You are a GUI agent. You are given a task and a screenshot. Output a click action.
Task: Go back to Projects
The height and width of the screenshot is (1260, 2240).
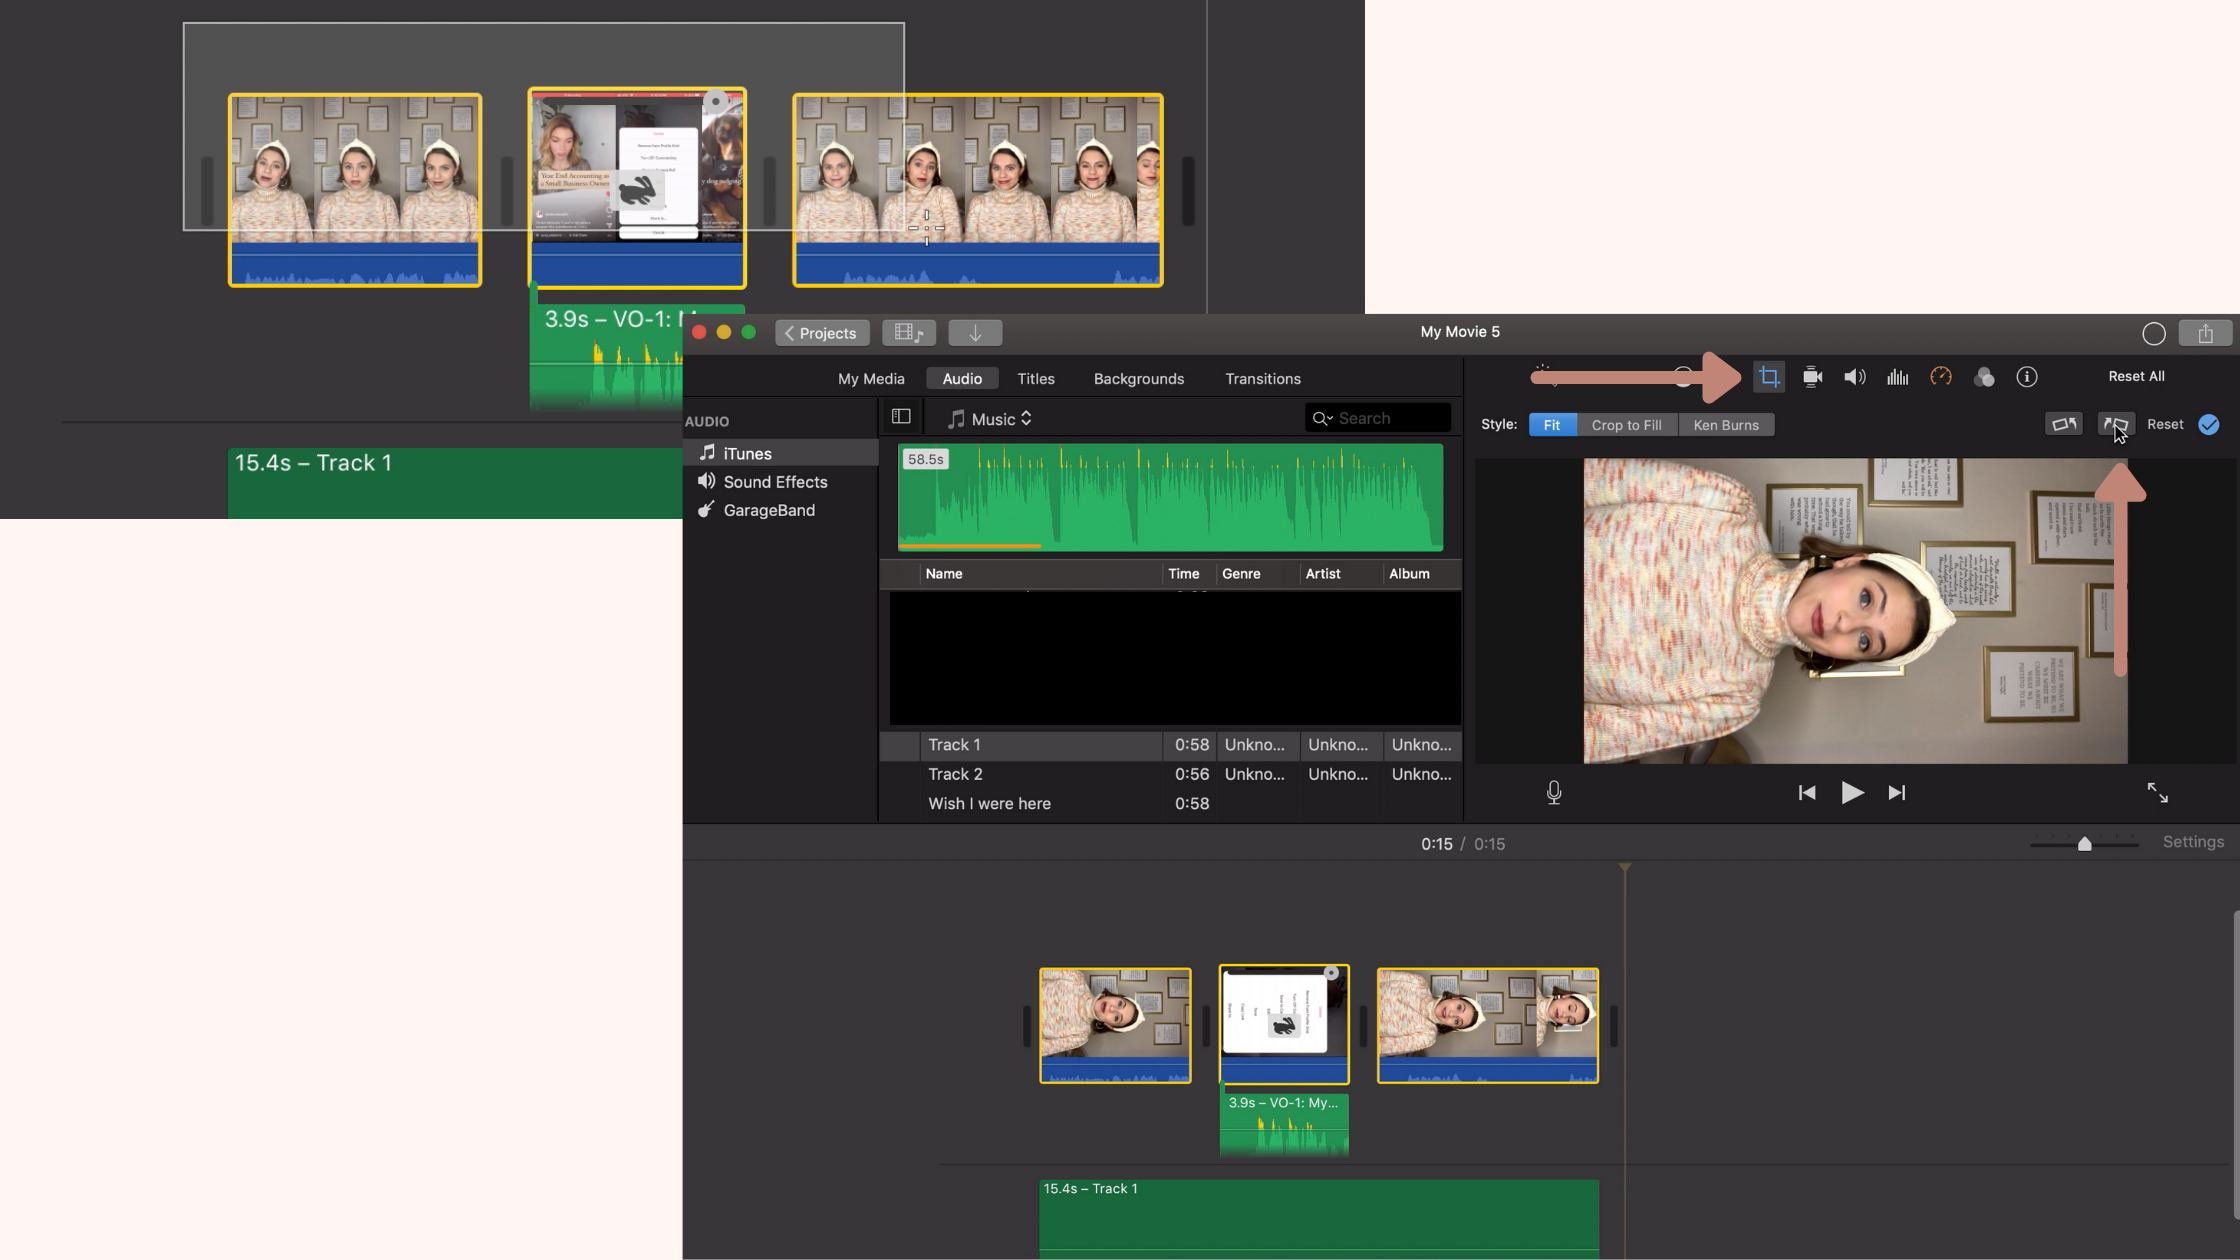[x=822, y=333]
